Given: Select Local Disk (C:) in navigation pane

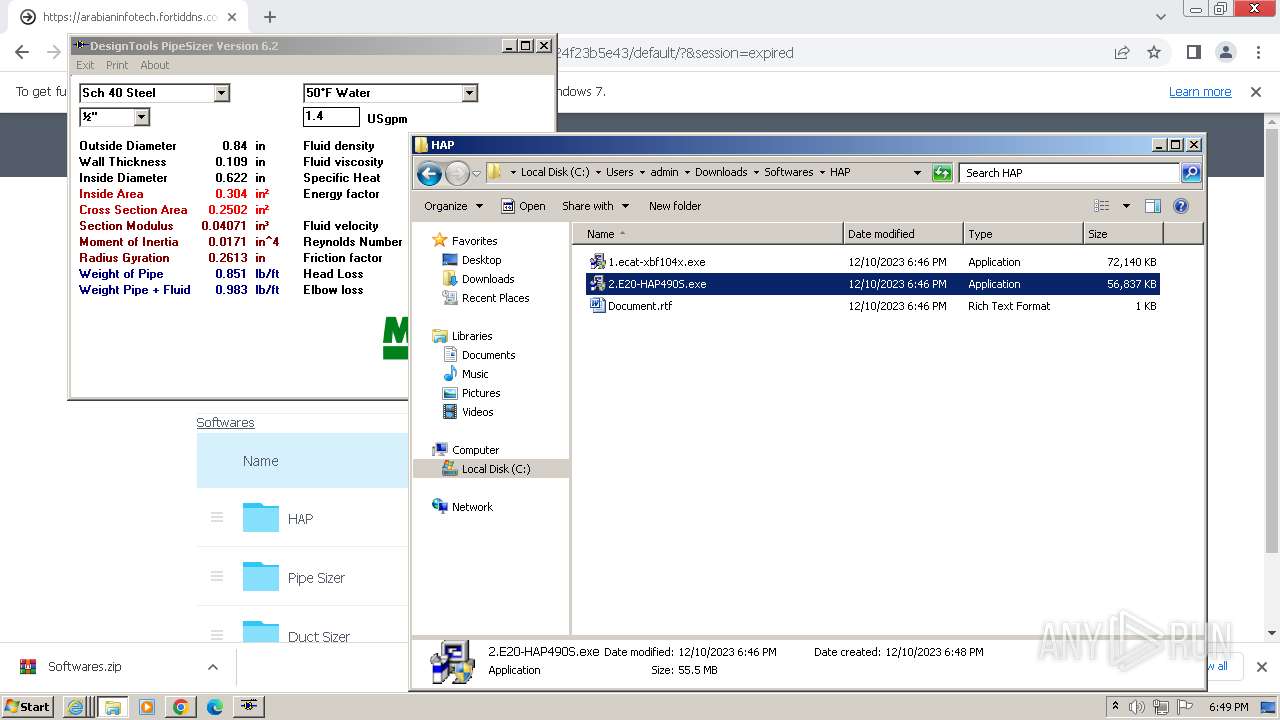Looking at the screenshot, I should tap(495, 469).
